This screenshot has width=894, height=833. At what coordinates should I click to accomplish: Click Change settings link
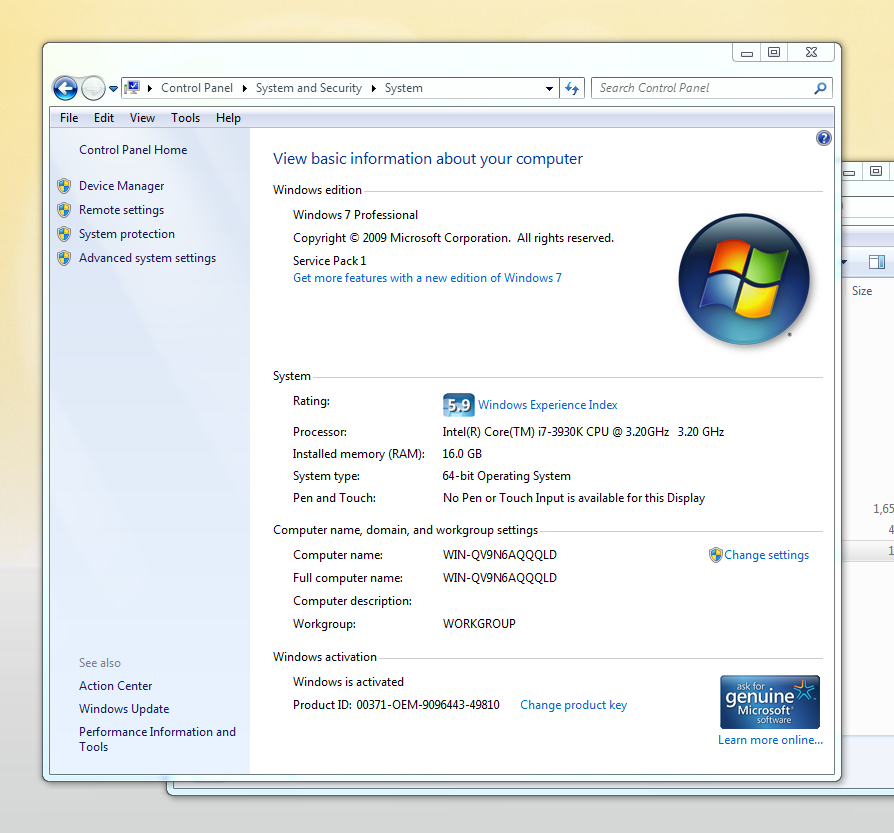pyautogui.click(x=766, y=555)
